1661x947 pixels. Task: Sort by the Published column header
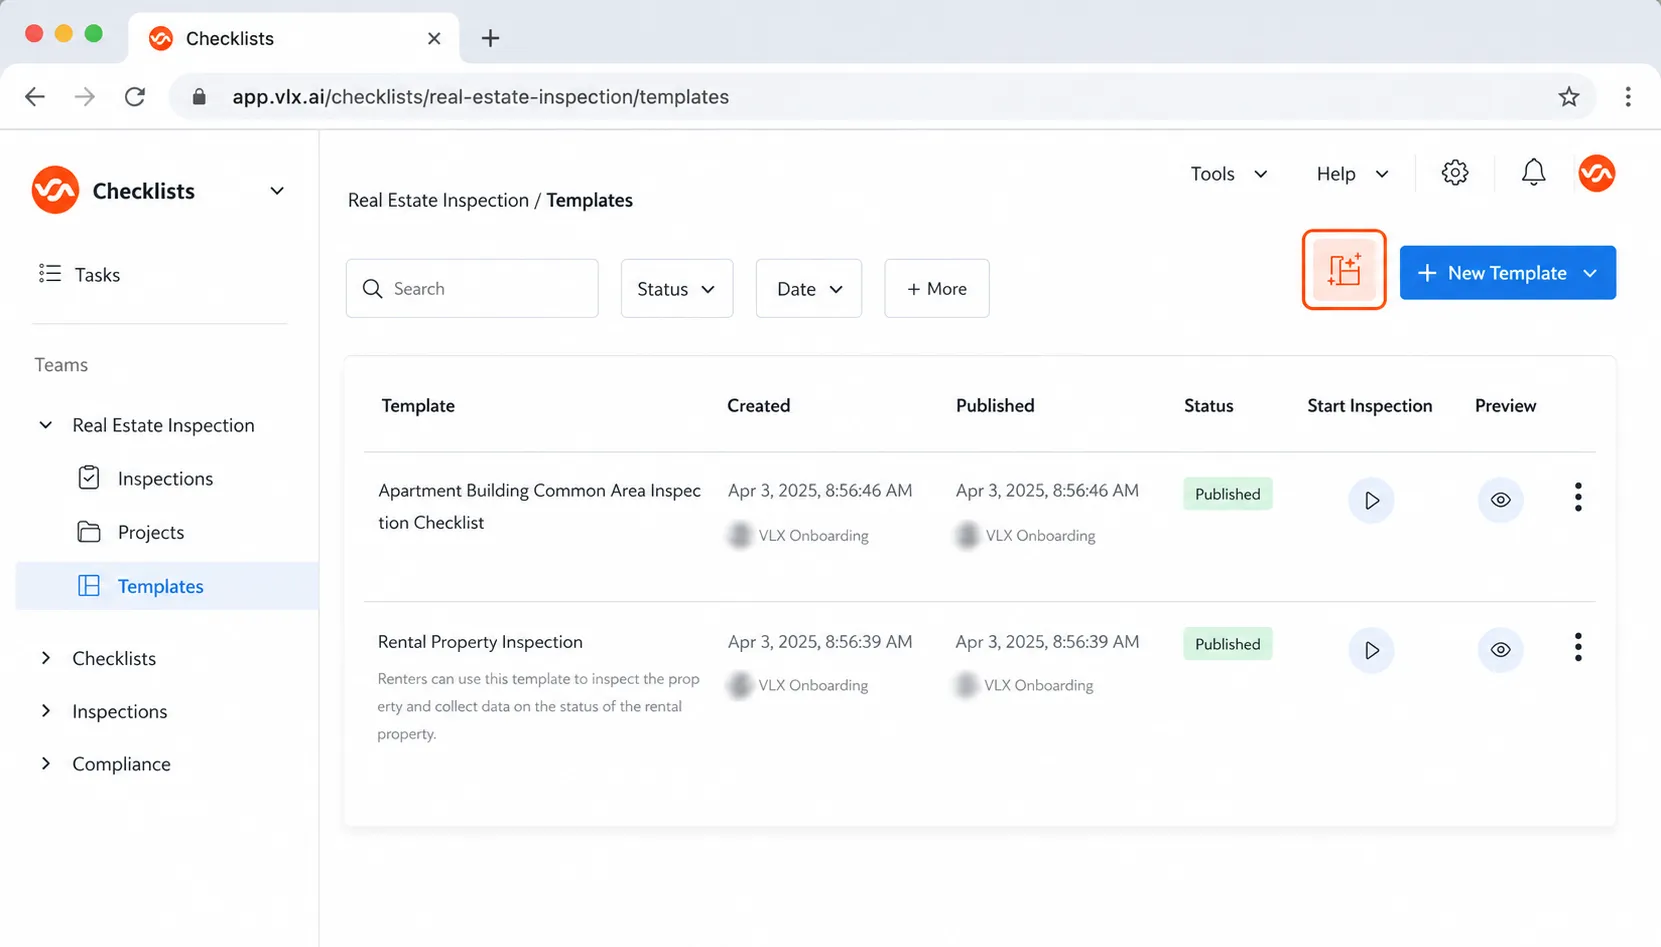click(995, 406)
